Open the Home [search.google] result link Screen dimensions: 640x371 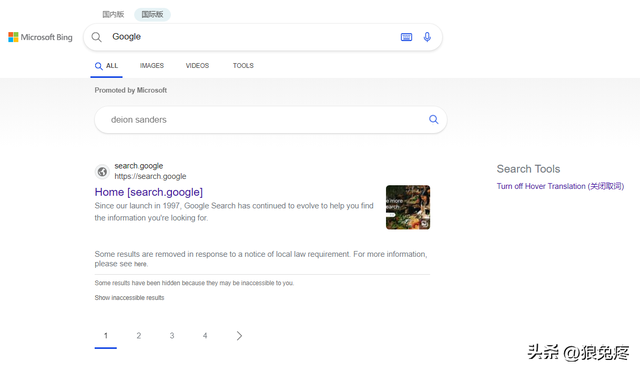[x=149, y=192]
